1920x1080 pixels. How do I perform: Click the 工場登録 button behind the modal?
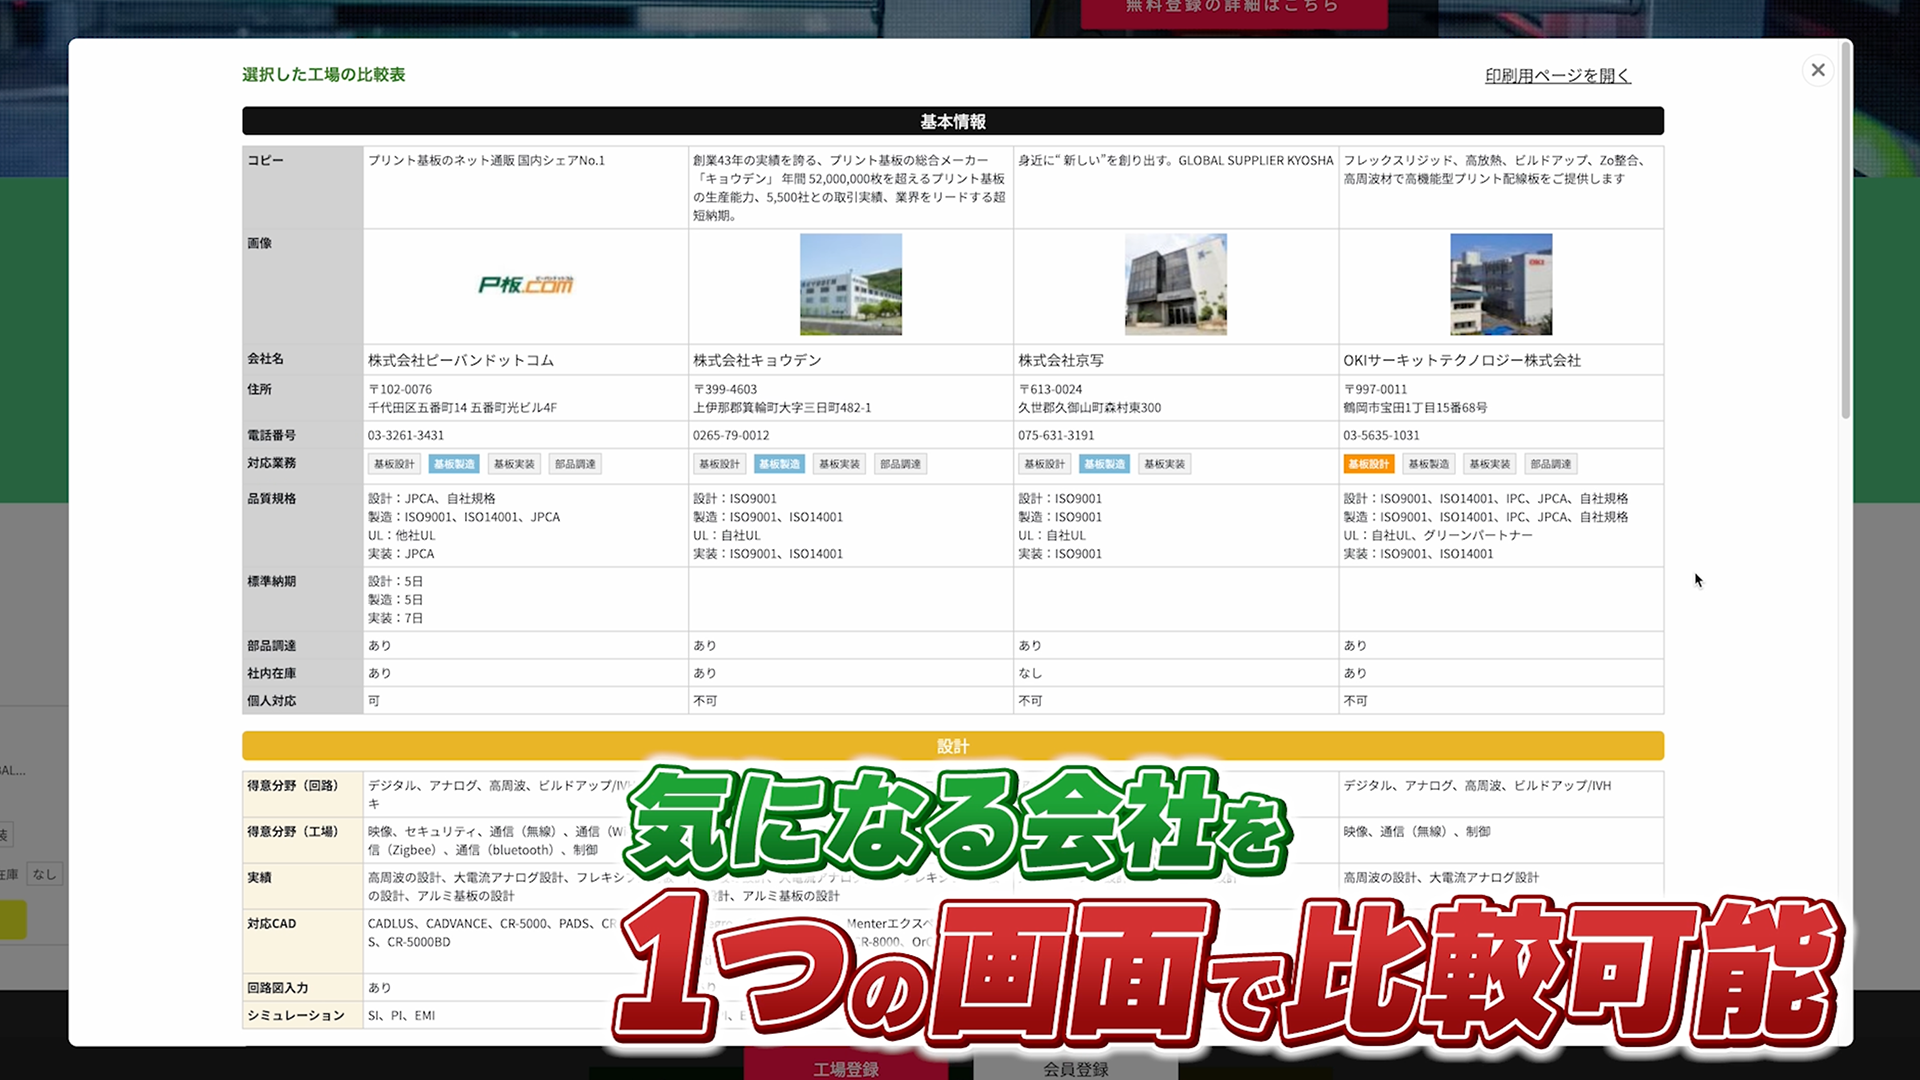(x=846, y=1066)
